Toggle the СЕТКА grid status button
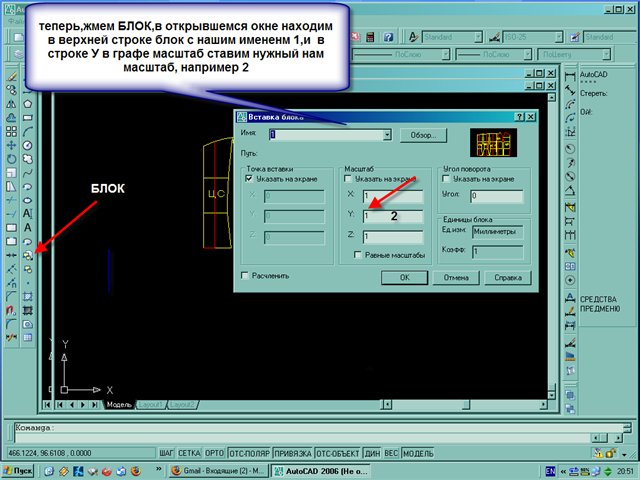This screenshot has width=640, height=480. click(x=190, y=453)
